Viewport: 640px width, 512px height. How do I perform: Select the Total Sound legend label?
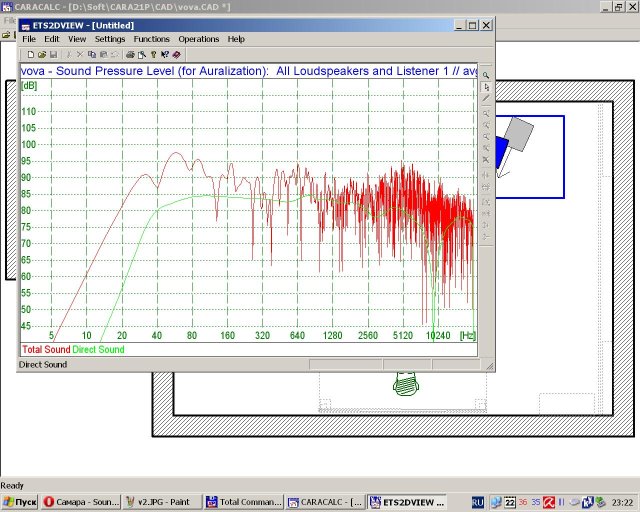pos(46,349)
